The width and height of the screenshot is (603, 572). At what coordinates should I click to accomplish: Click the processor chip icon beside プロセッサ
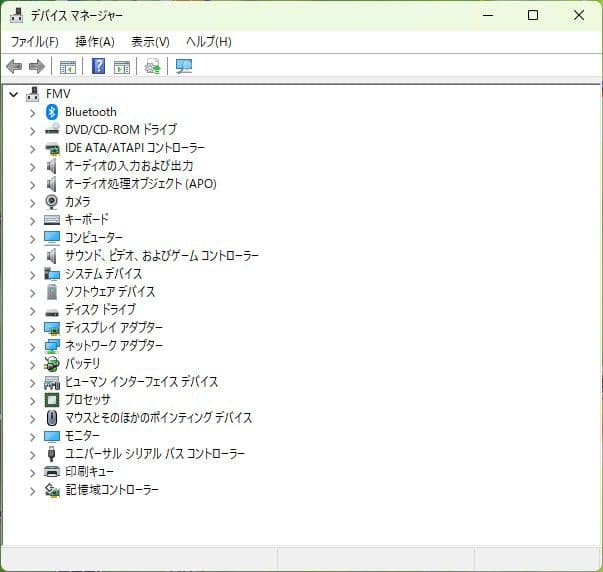click(x=52, y=400)
